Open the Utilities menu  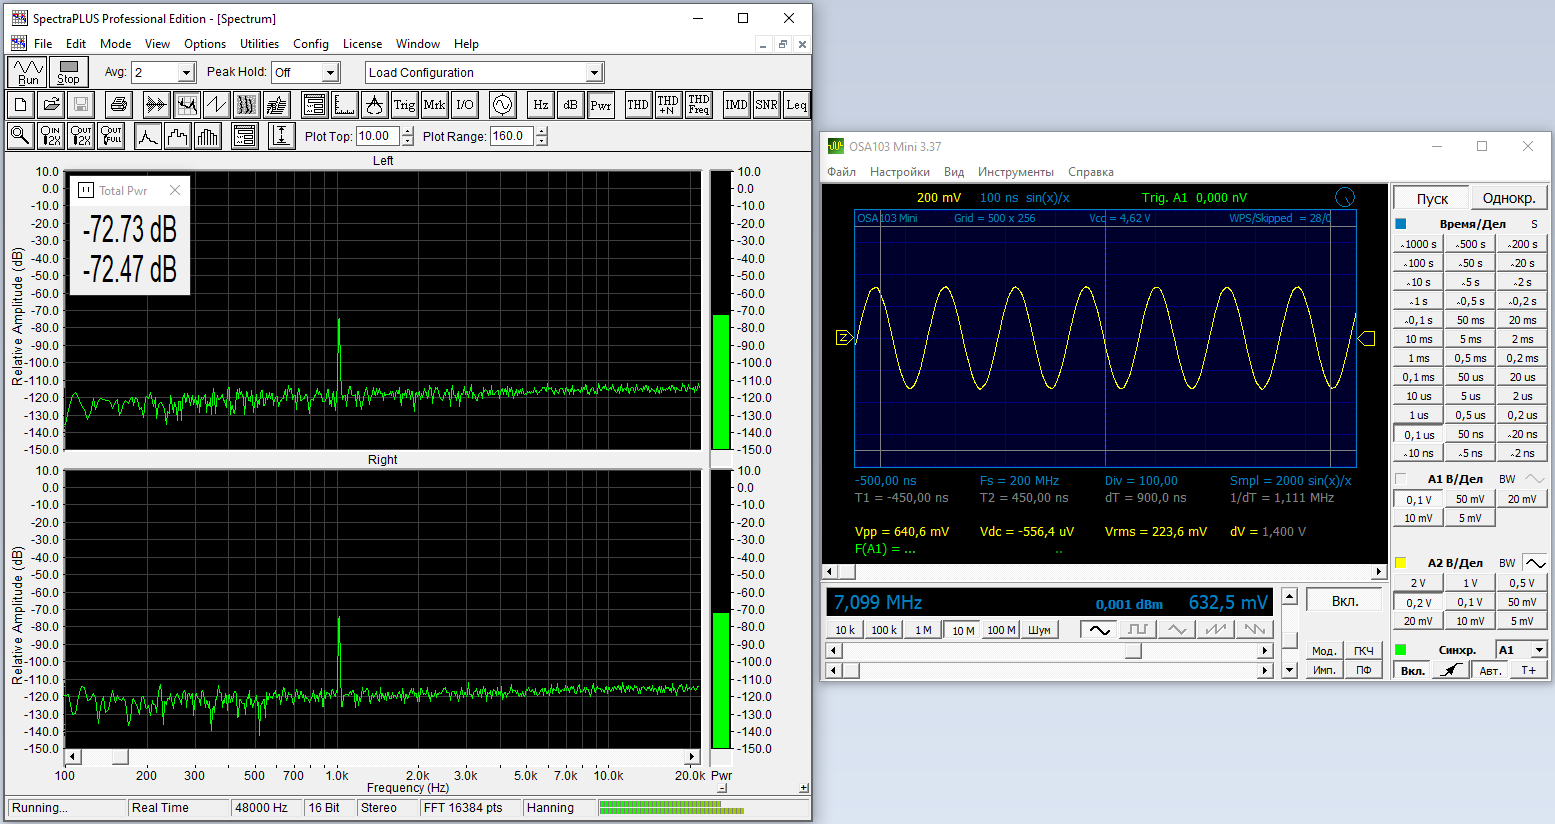pos(259,44)
